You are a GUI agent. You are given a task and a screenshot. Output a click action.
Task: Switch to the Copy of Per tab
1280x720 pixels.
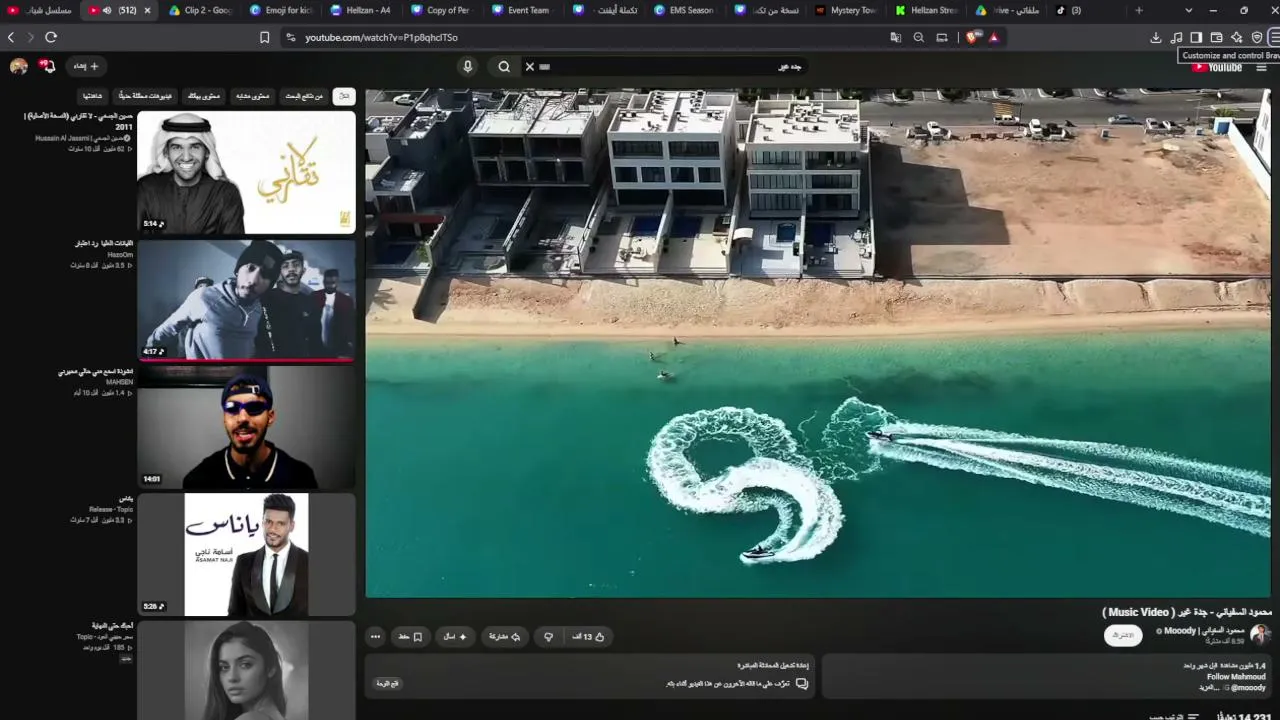[x=442, y=10]
